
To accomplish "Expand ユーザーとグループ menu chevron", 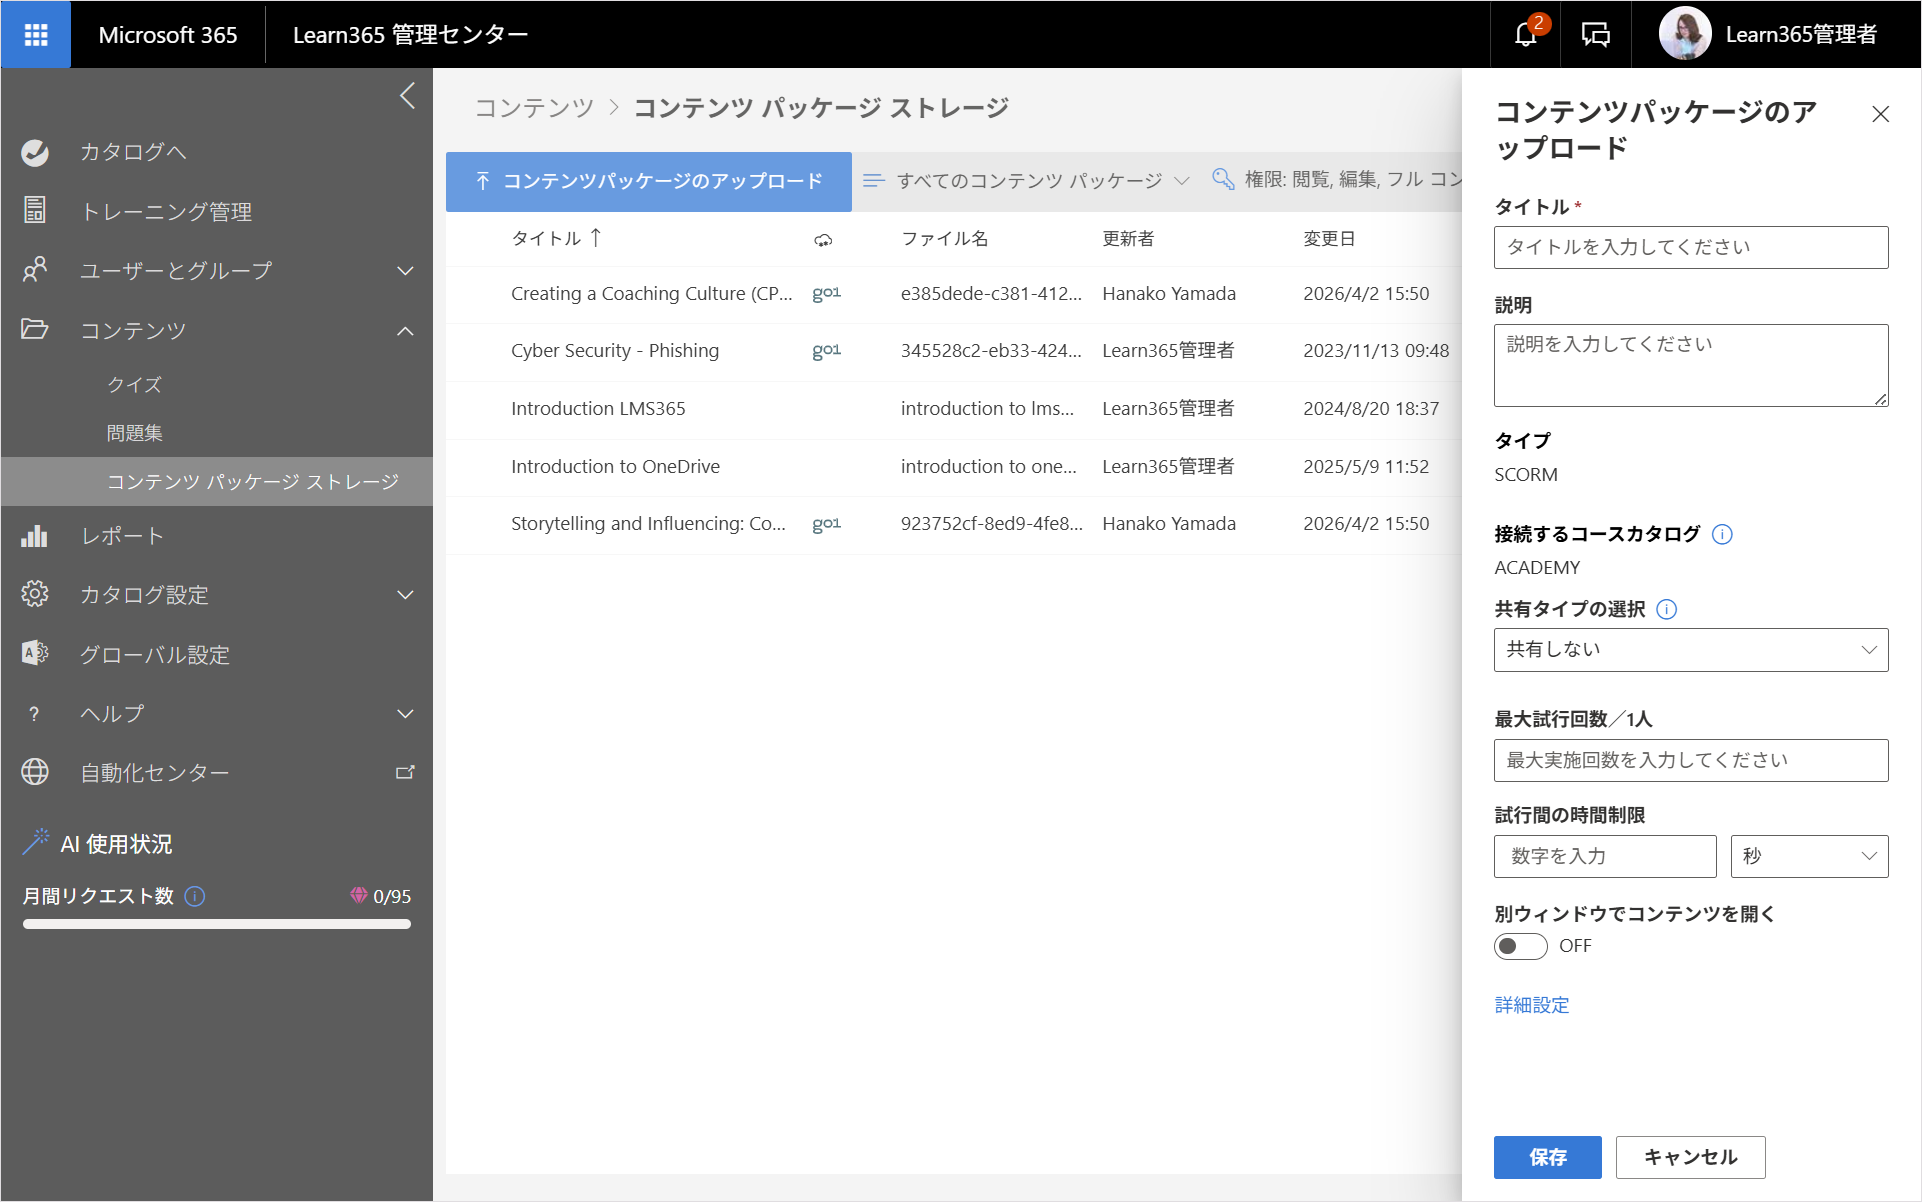I will point(405,271).
